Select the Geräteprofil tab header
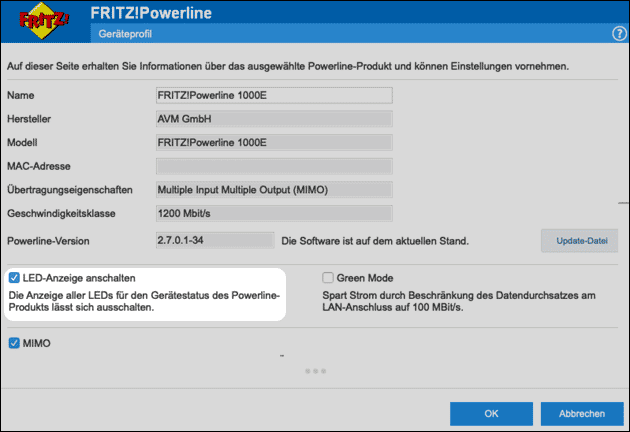Viewport: 630px width, 432px height. (x=125, y=34)
